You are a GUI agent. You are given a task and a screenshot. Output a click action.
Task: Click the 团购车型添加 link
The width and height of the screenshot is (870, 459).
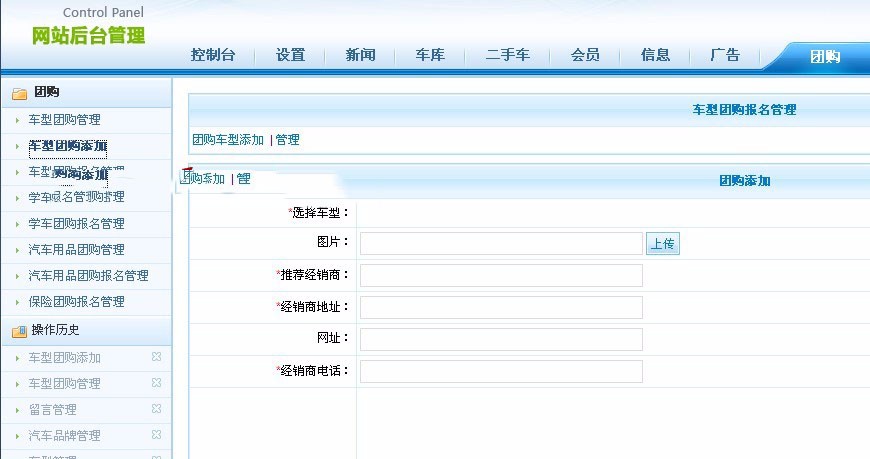228,140
